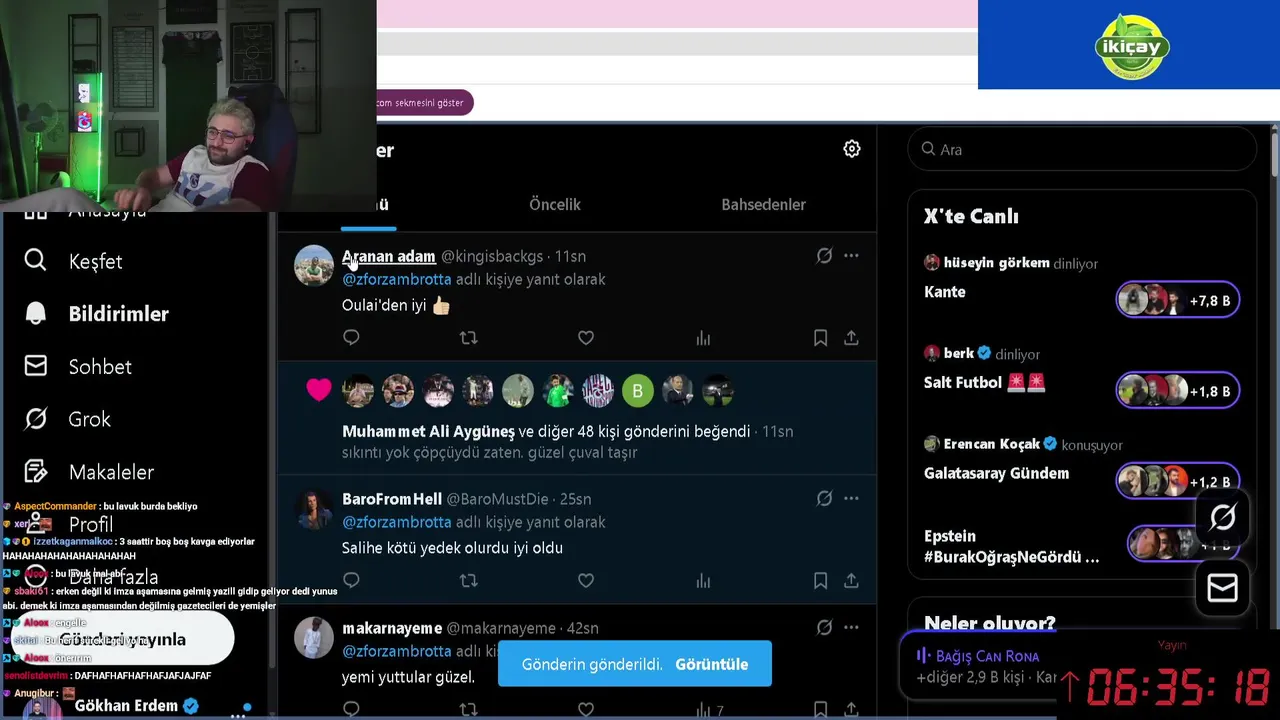Open more options on BaroFromHell's post
This screenshot has height=720, width=1280.
tap(851, 498)
